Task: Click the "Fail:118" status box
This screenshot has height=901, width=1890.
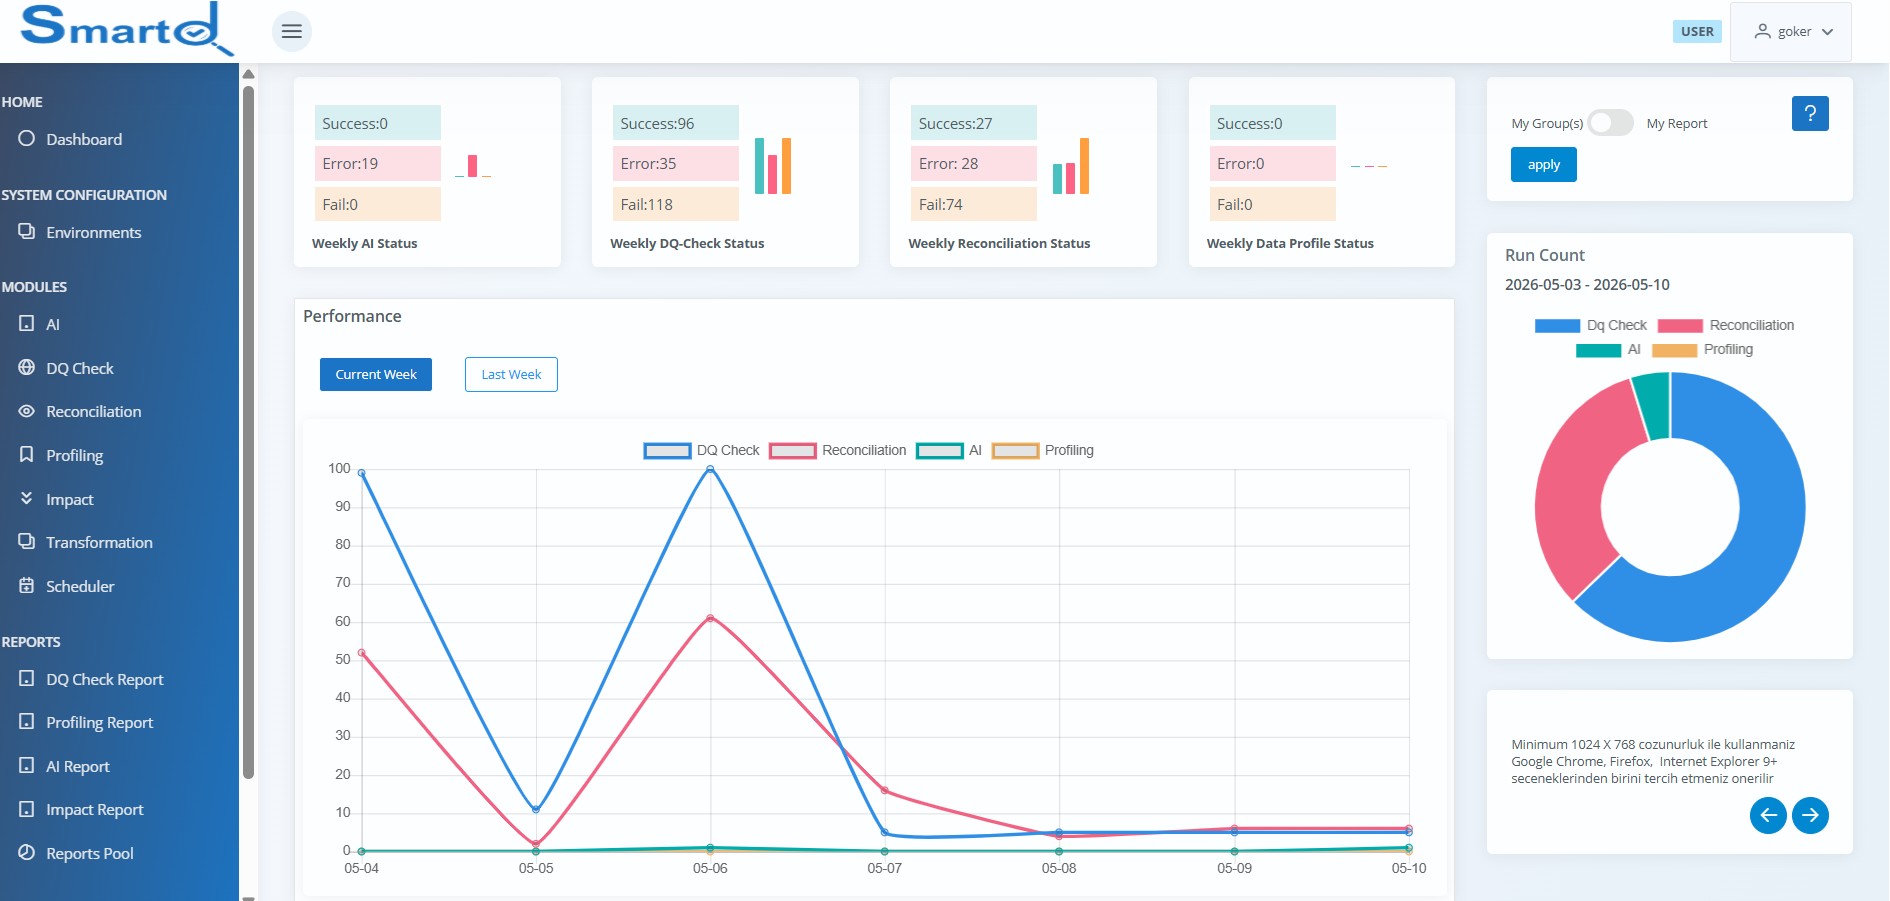Action: tap(675, 204)
